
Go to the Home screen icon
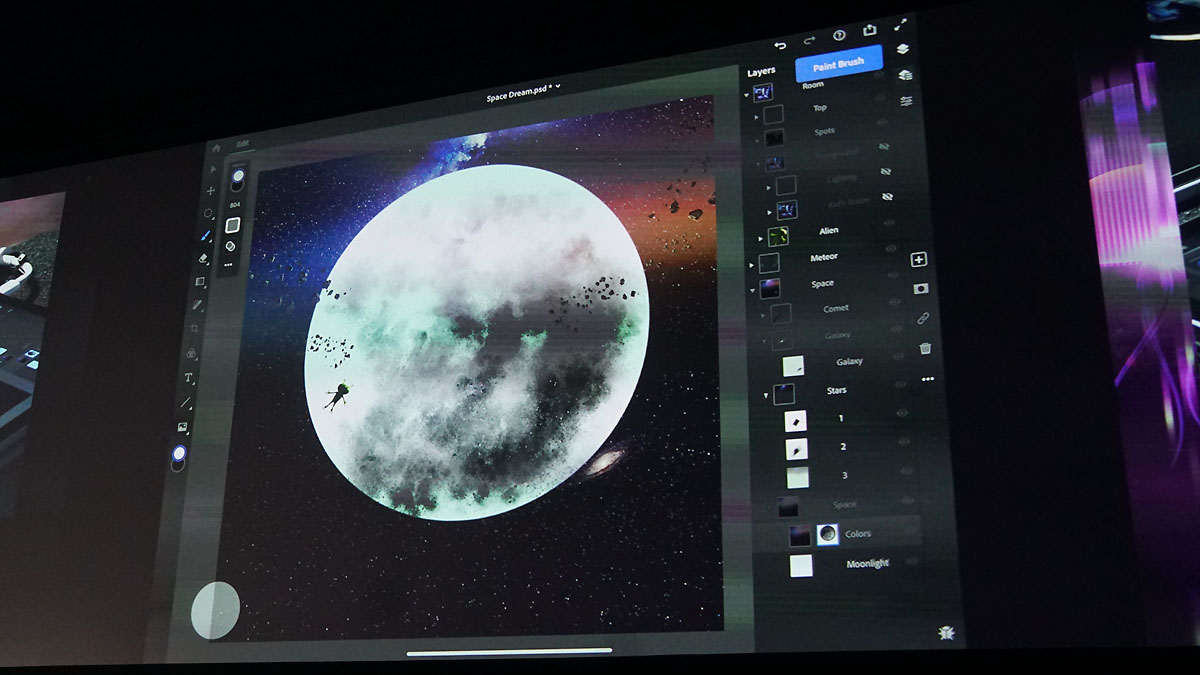216,148
